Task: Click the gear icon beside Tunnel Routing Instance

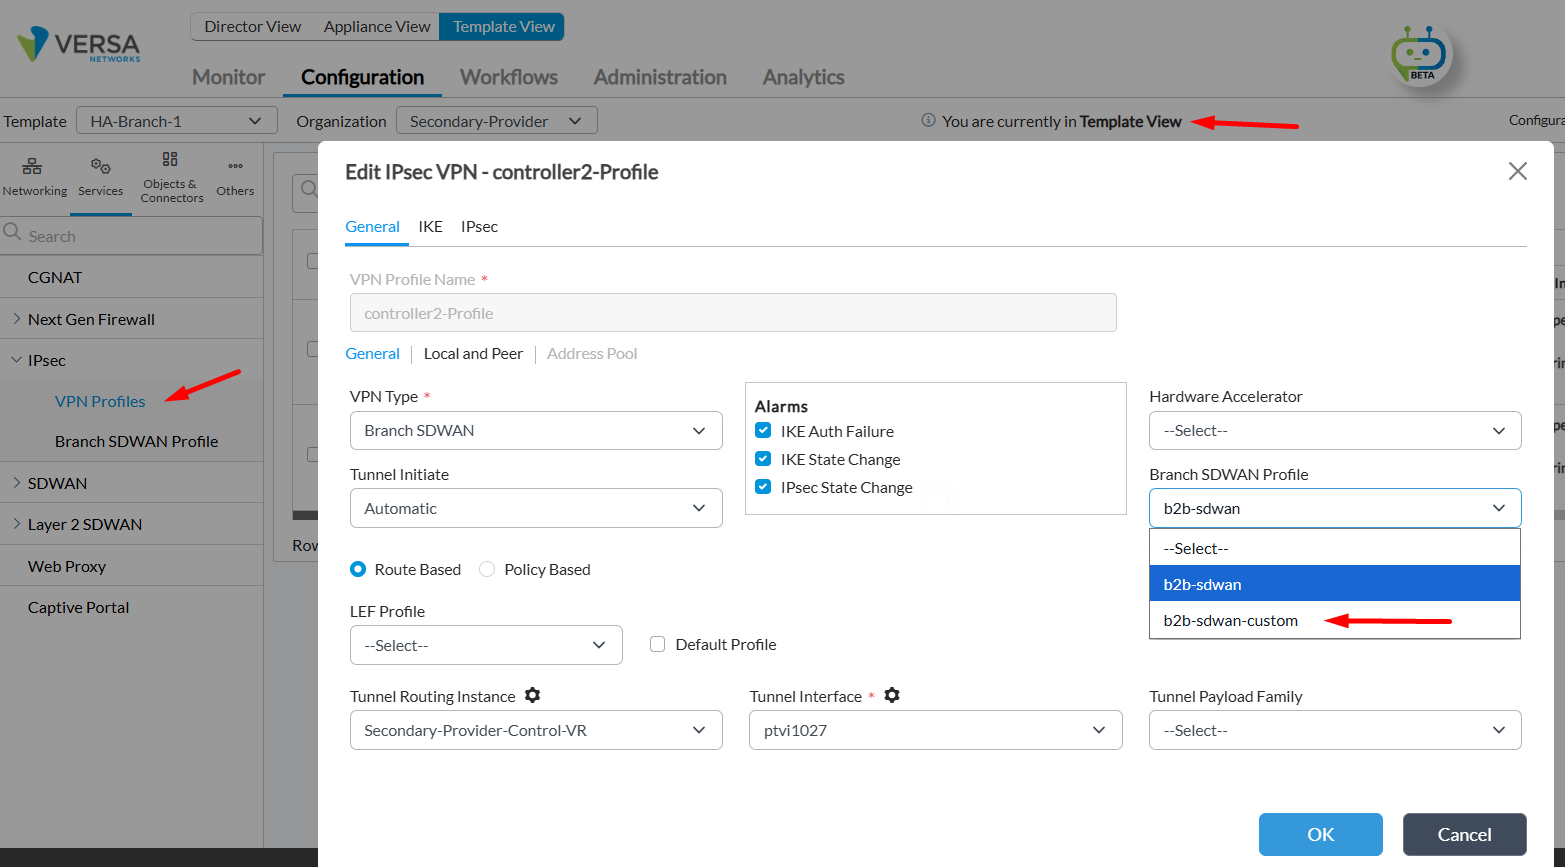Action: click(533, 695)
